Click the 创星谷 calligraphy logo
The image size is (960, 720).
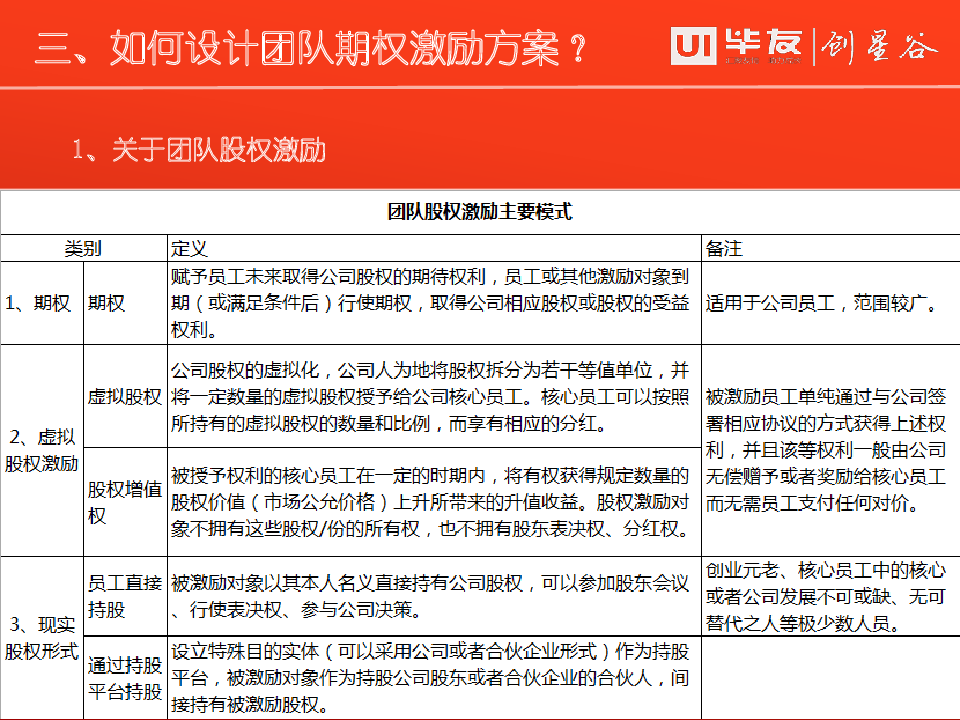tap(880, 47)
